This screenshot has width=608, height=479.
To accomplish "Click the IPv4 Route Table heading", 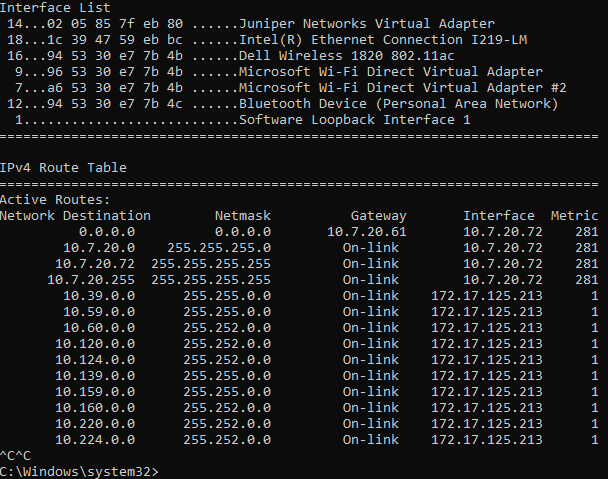I will coord(63,168).
